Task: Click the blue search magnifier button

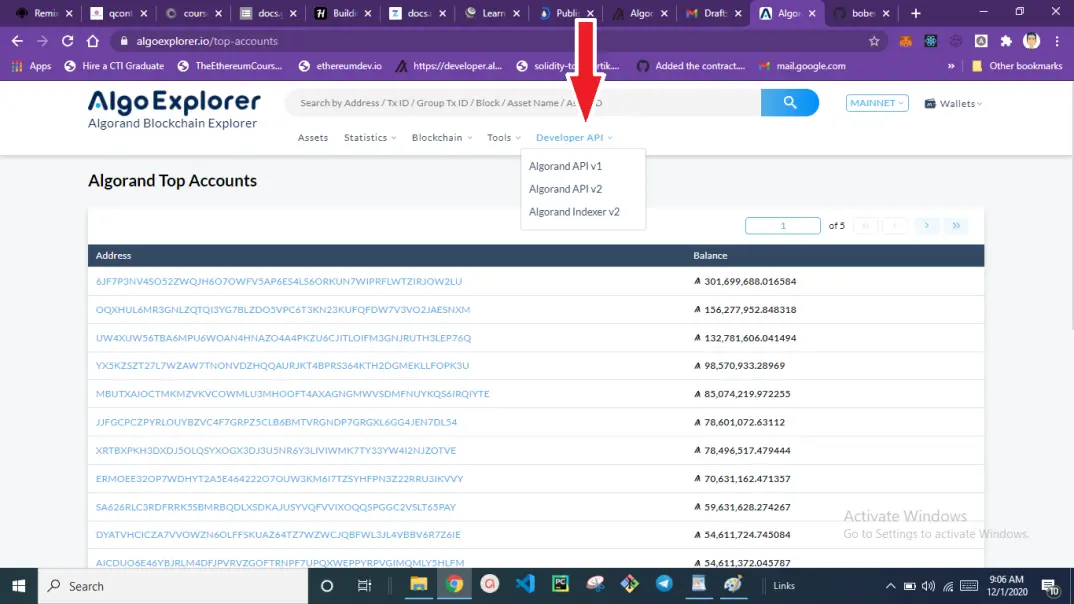Action: [789, 103]
